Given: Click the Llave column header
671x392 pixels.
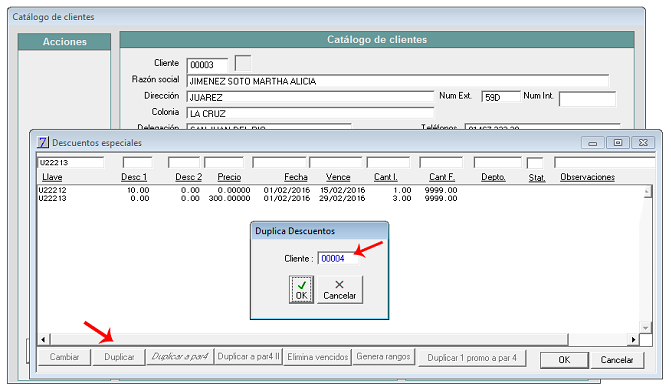Looking at the screenshot, I should (52, 177).
